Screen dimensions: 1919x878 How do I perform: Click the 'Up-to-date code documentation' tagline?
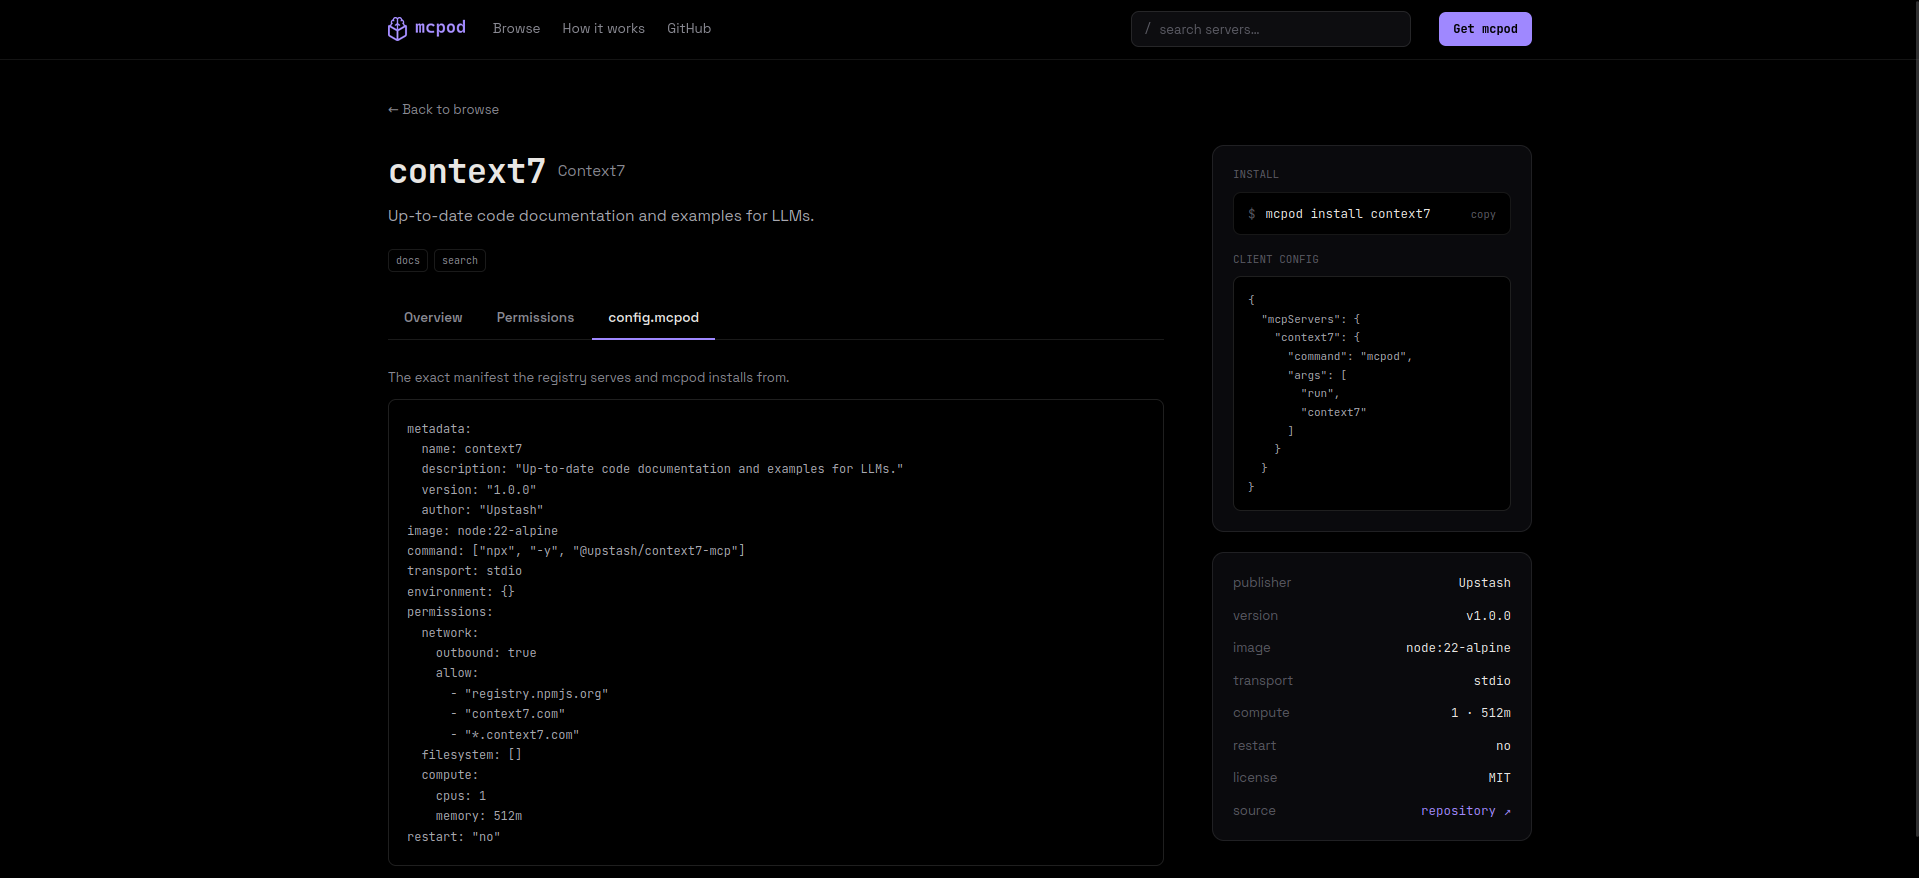click(601, 216)
